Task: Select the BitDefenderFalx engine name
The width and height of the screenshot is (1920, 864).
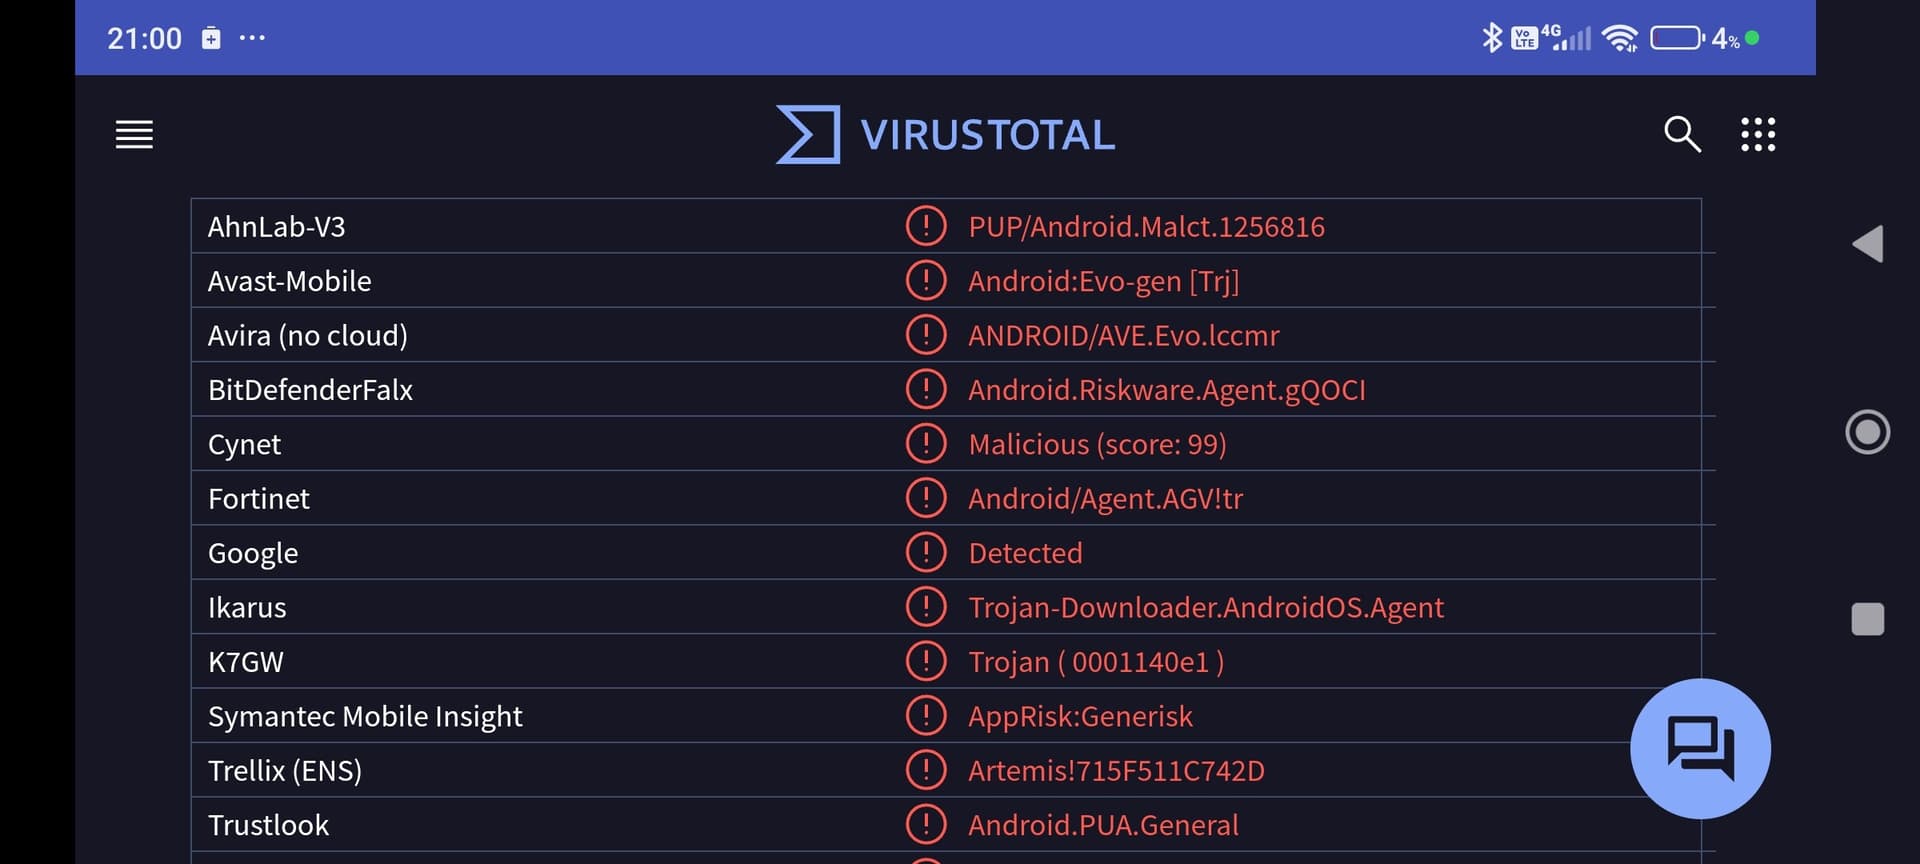Action: (310, 390)
